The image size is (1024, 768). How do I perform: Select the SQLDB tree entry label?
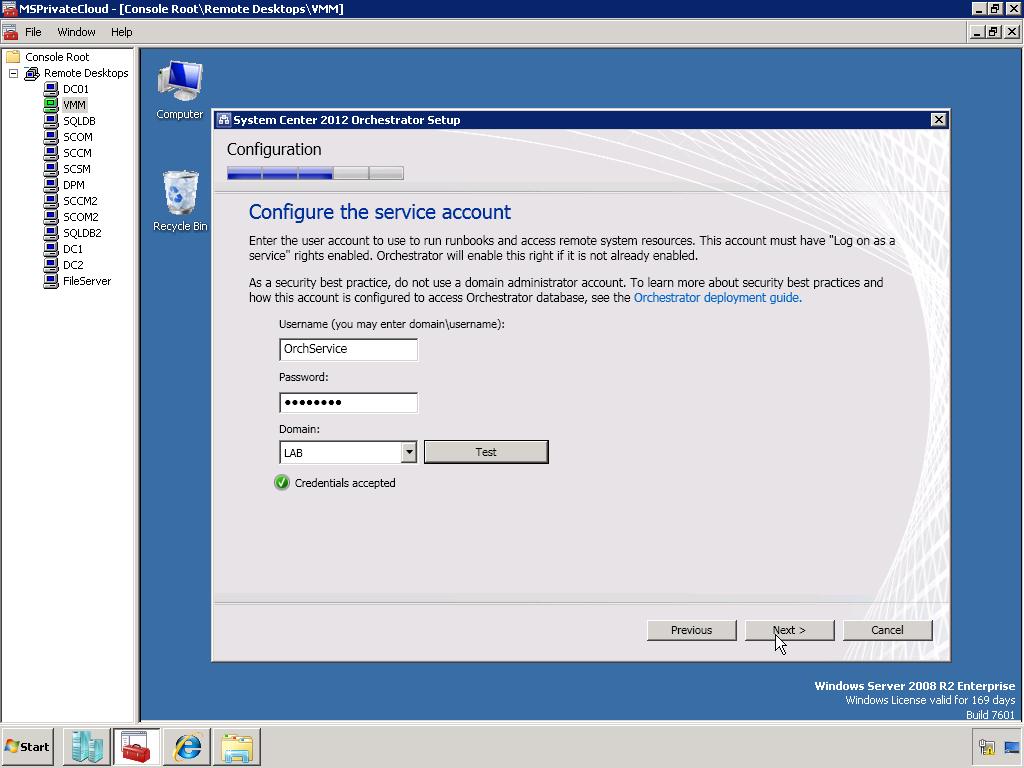pyautogui.click(x=79, y=121)
